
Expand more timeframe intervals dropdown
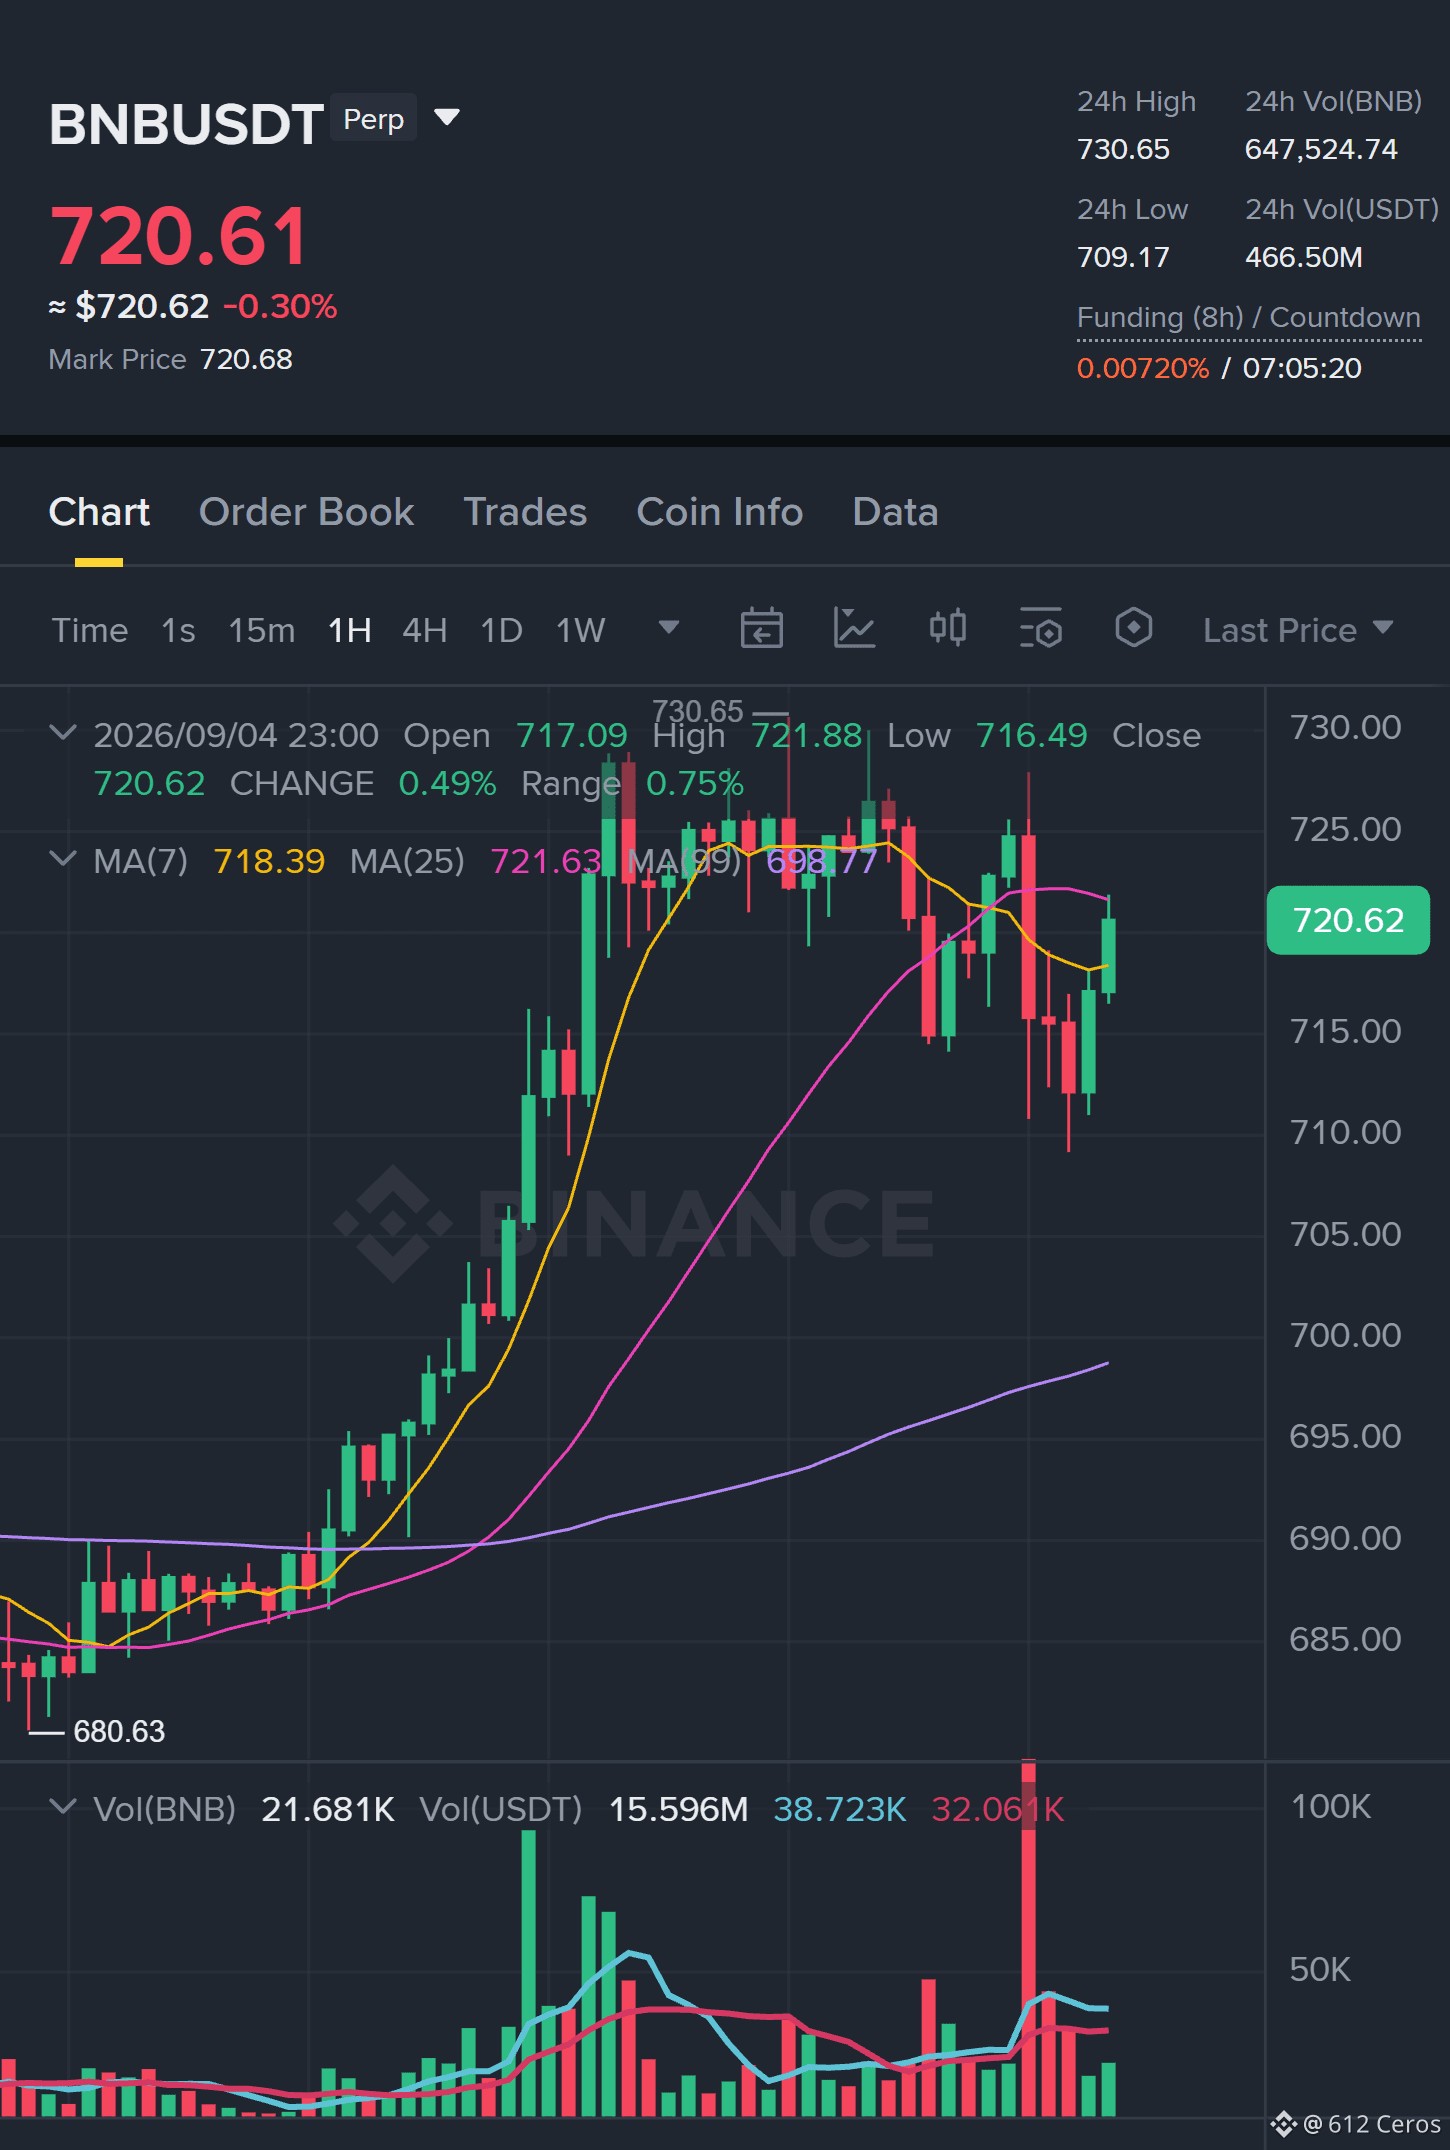point(669,628)
